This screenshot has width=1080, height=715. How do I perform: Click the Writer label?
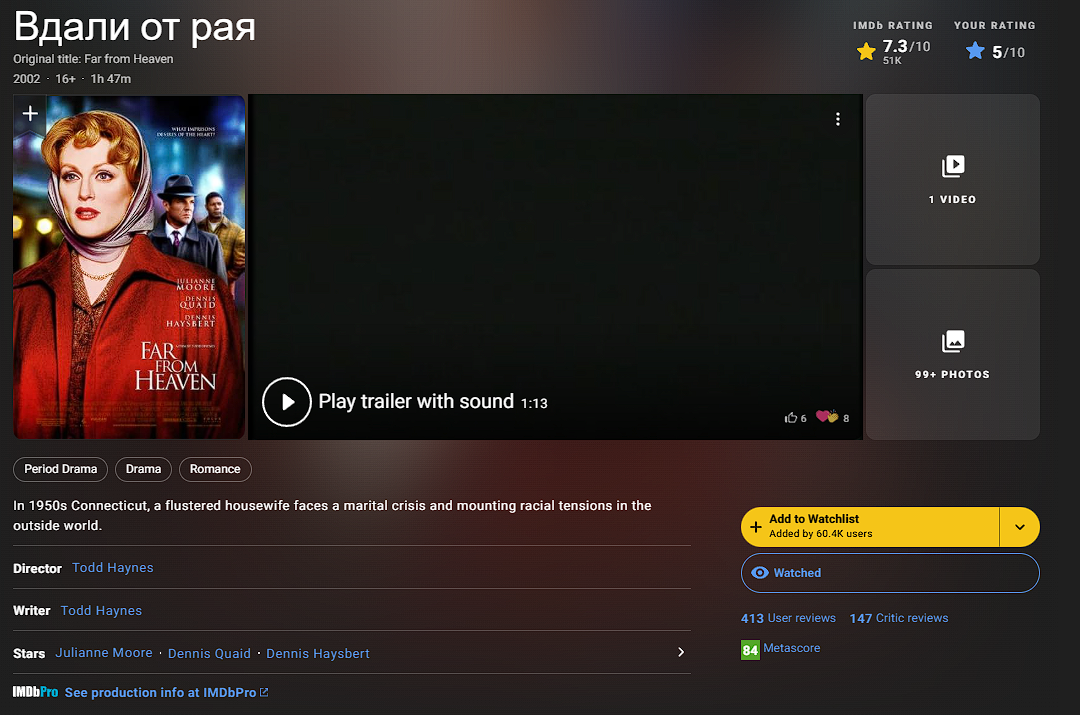pos(32,610)
